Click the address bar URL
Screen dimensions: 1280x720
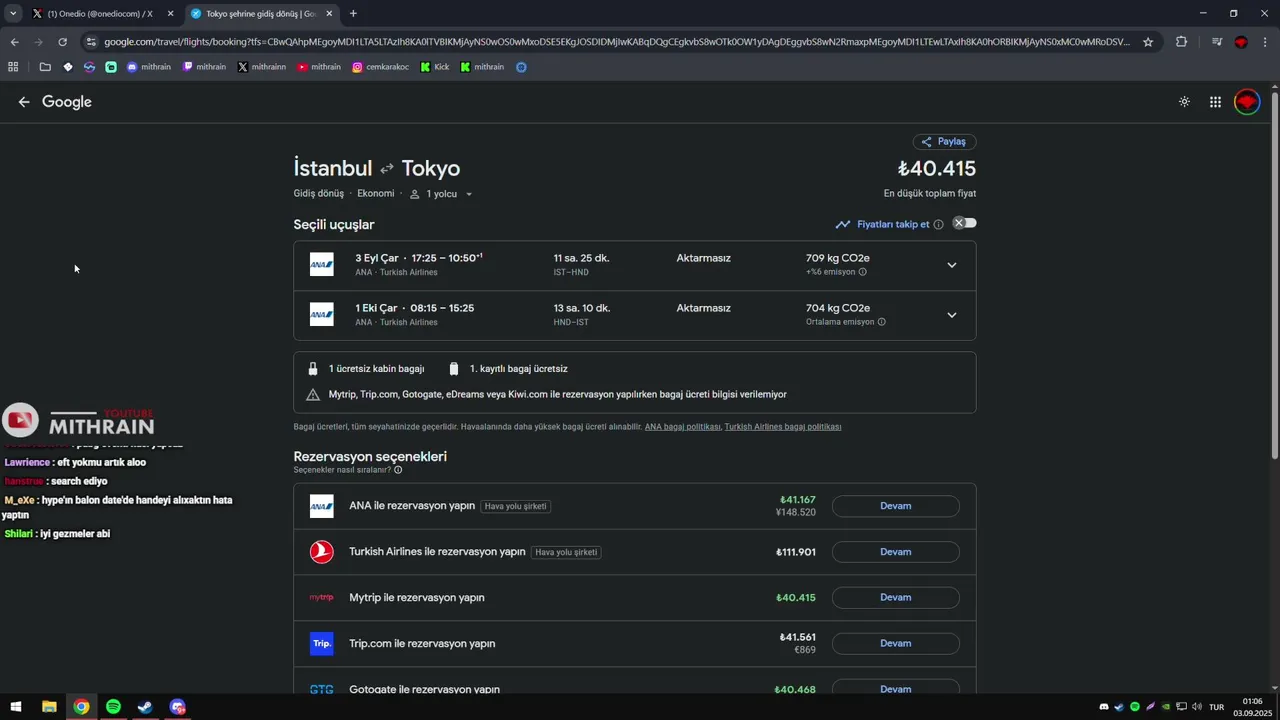[617, 42]
